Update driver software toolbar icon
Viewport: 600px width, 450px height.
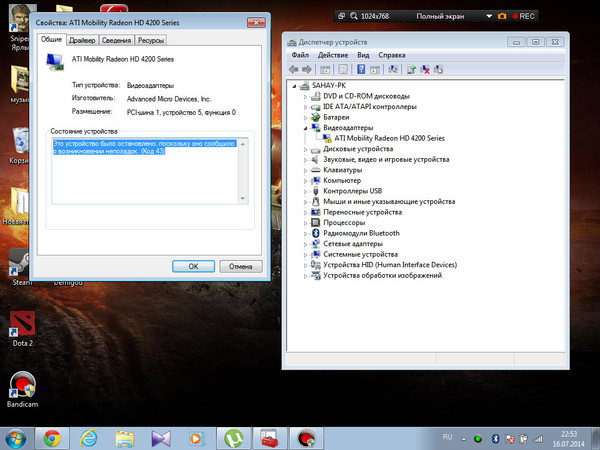(x=411, y=69)
